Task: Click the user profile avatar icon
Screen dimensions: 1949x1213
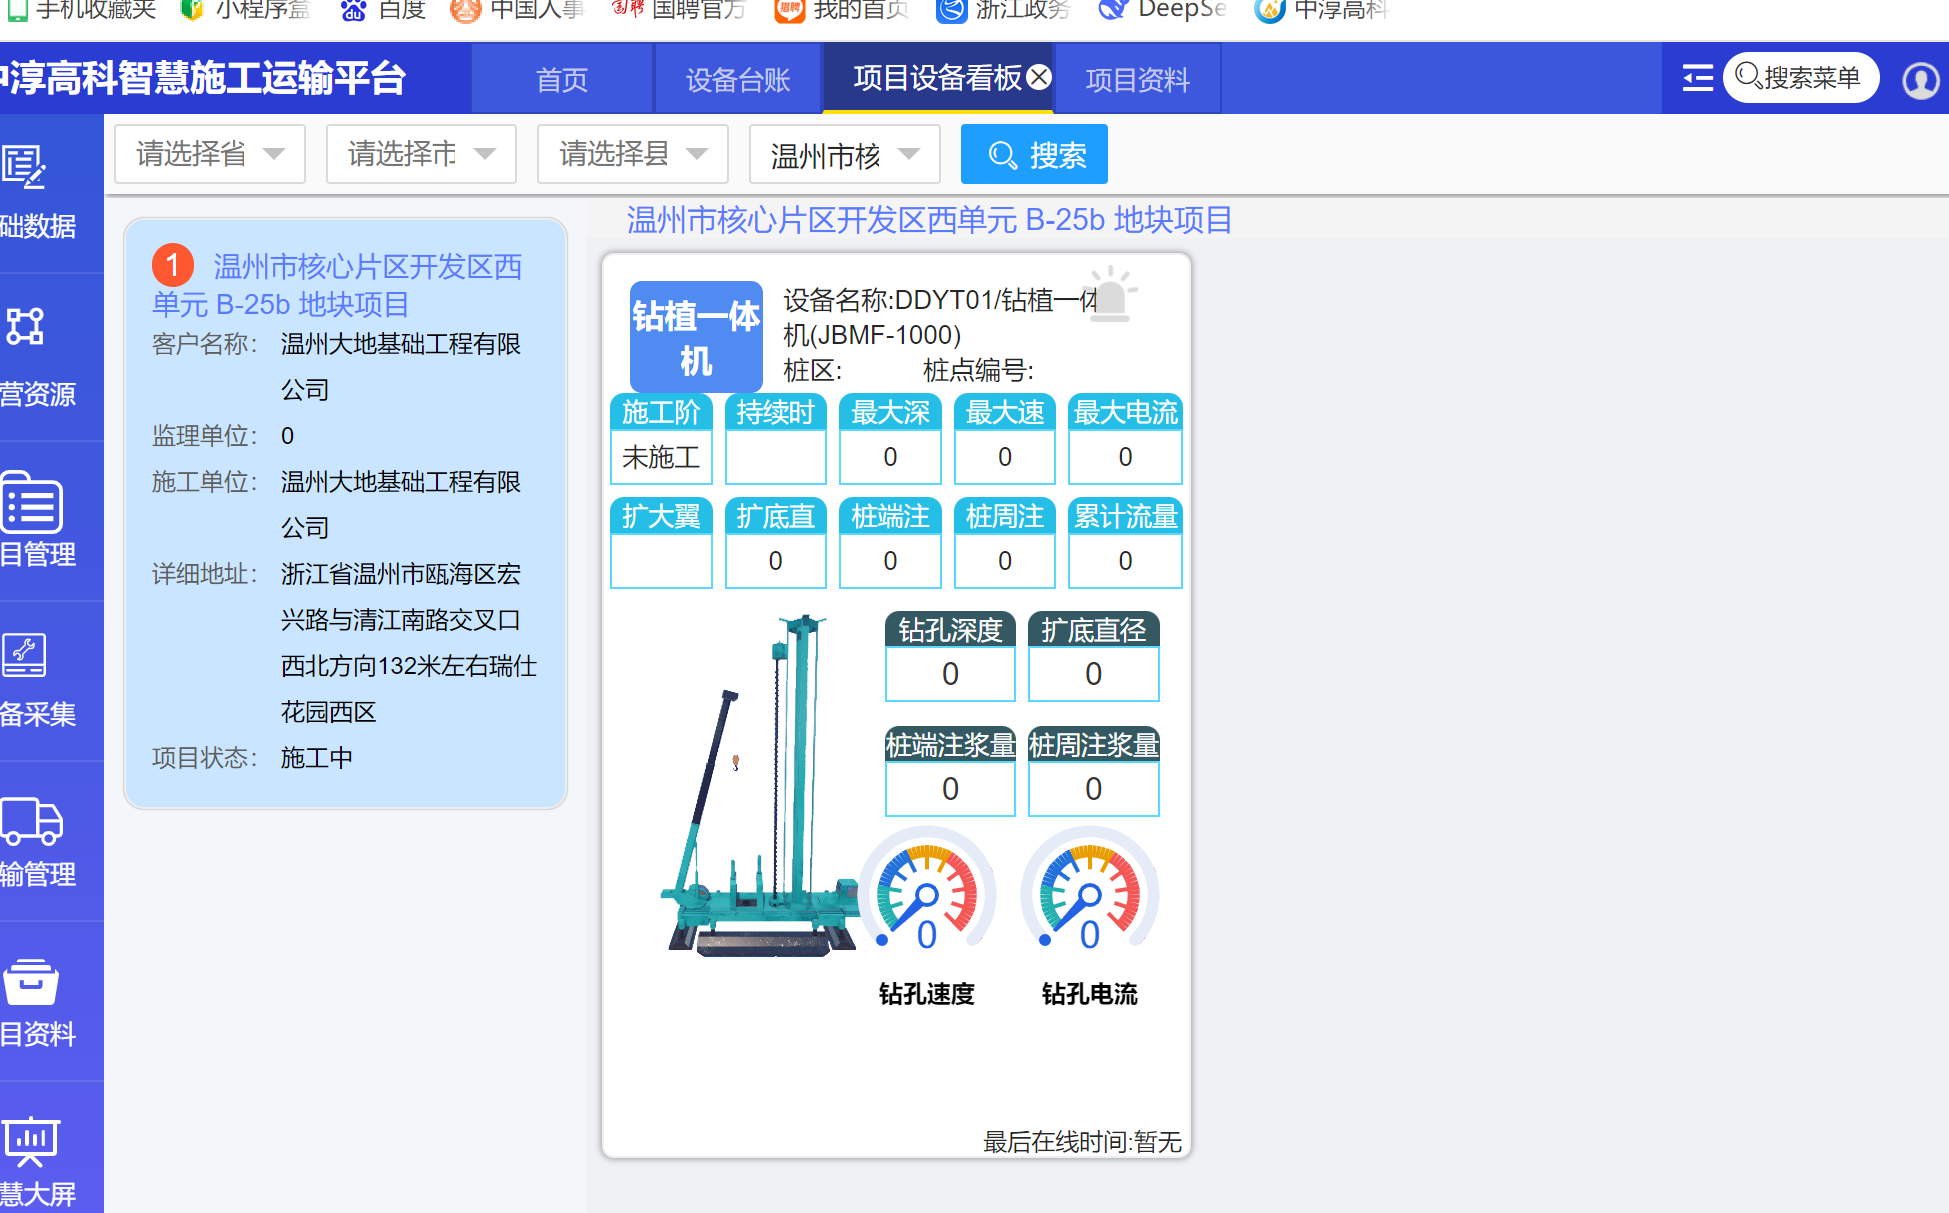Action: (1920, 79)
